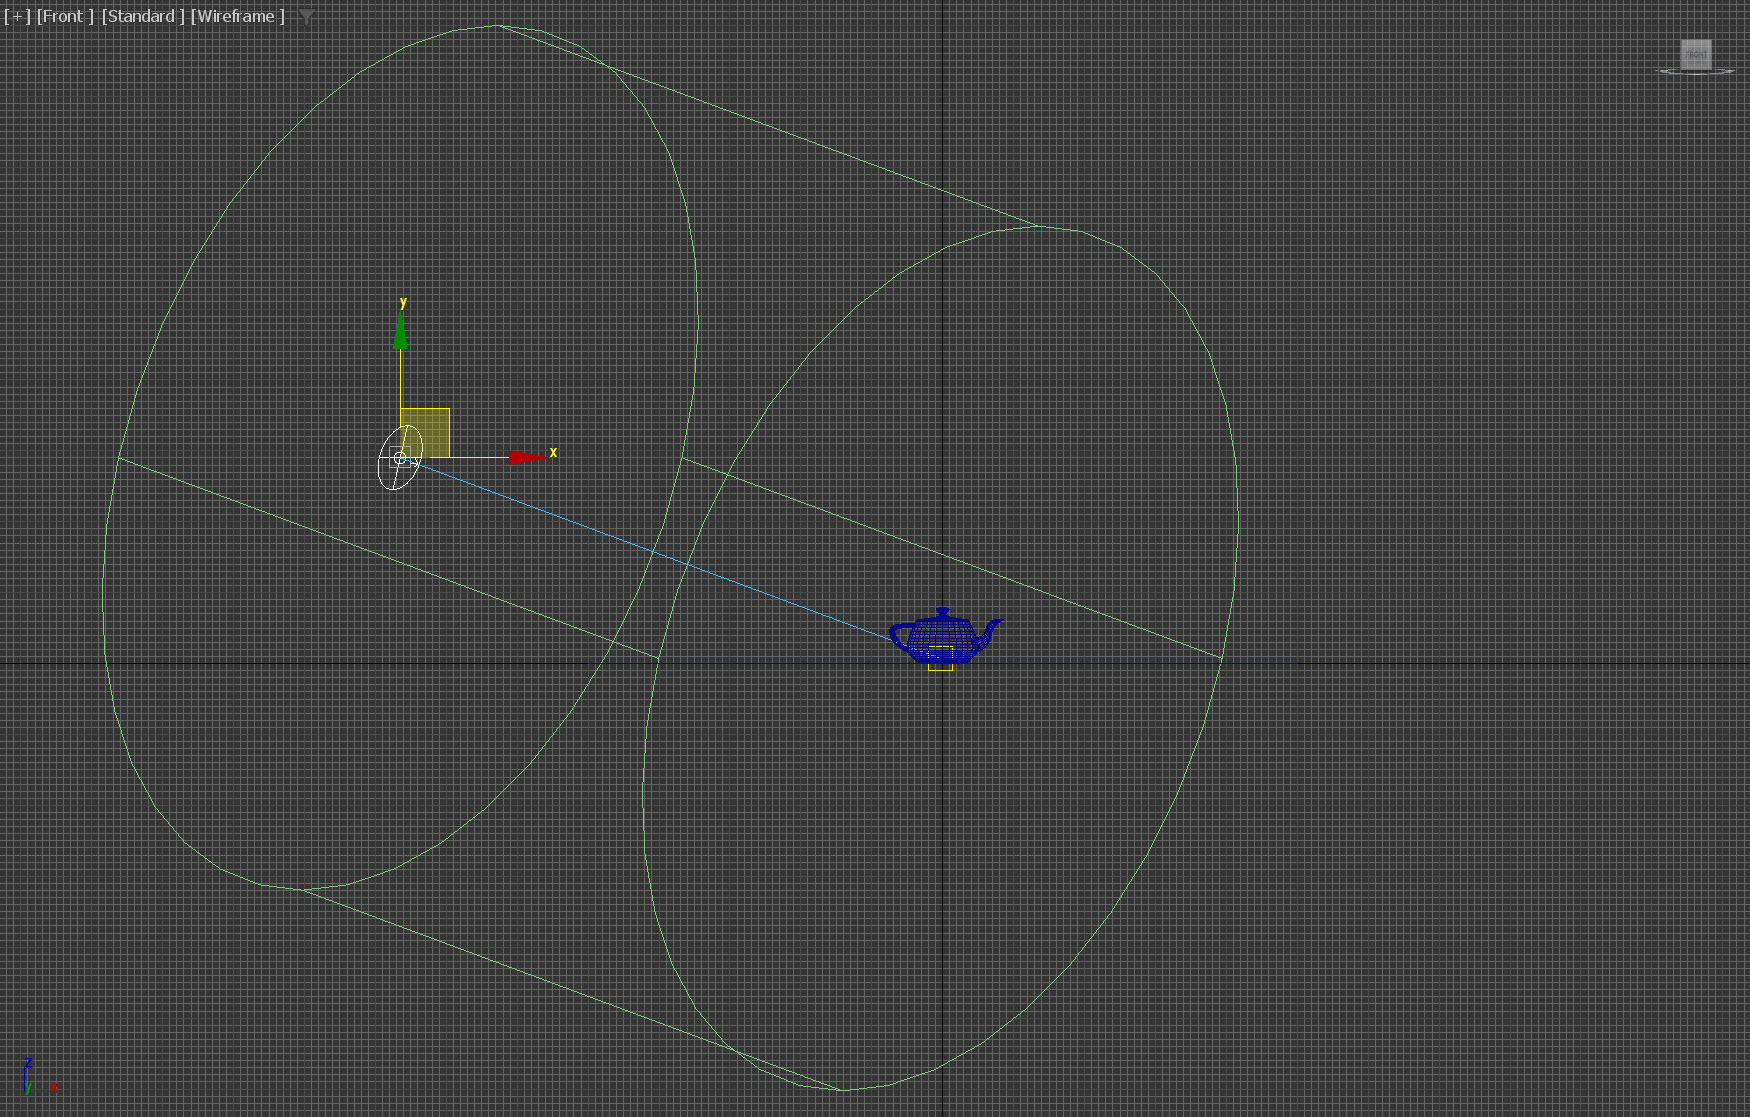Click the ViewCube front face

[x=1696, y=54]
